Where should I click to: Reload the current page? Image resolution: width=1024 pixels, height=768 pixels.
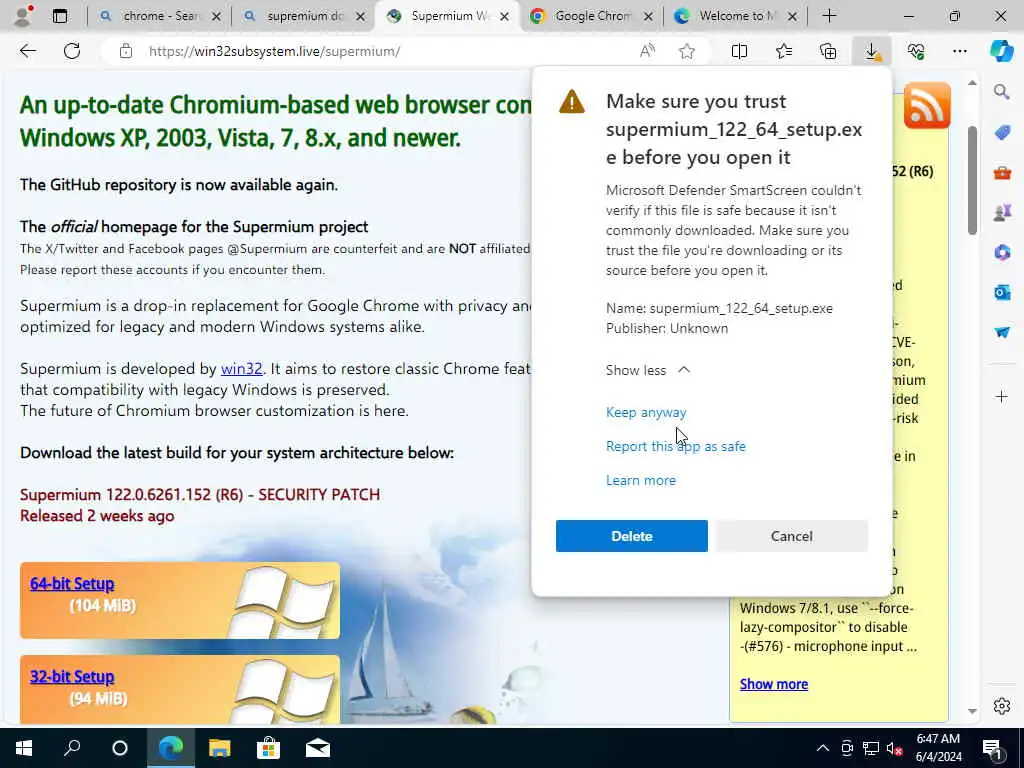tap(72, 51)
